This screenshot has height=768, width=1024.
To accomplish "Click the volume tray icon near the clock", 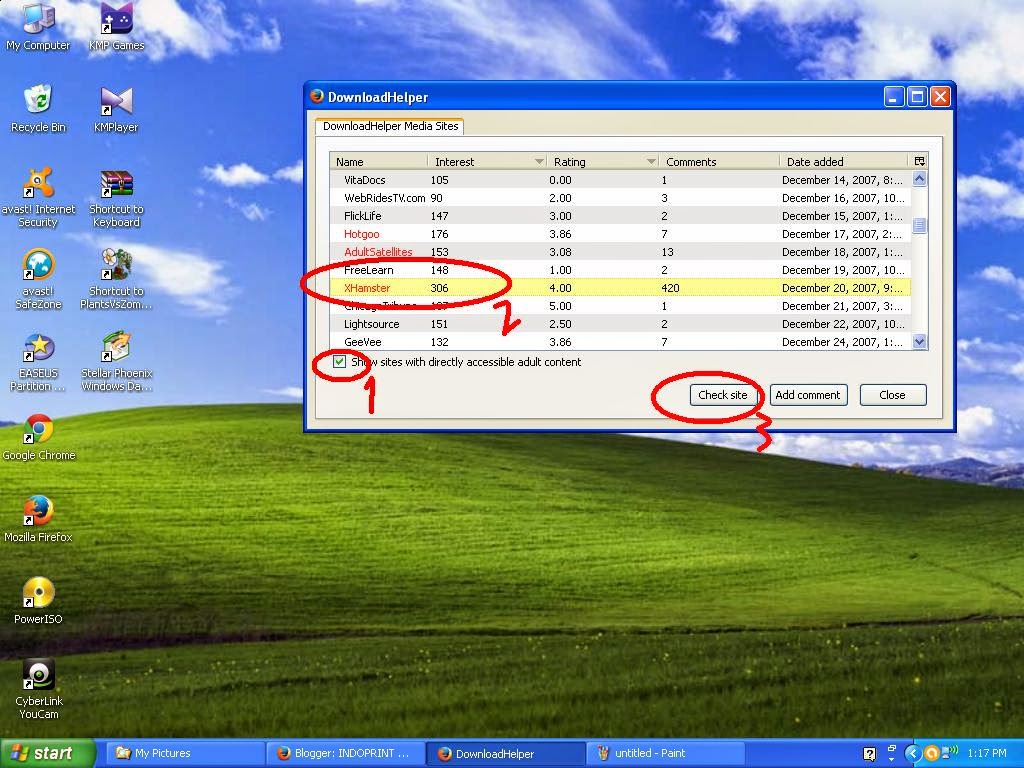I will 952,752.
